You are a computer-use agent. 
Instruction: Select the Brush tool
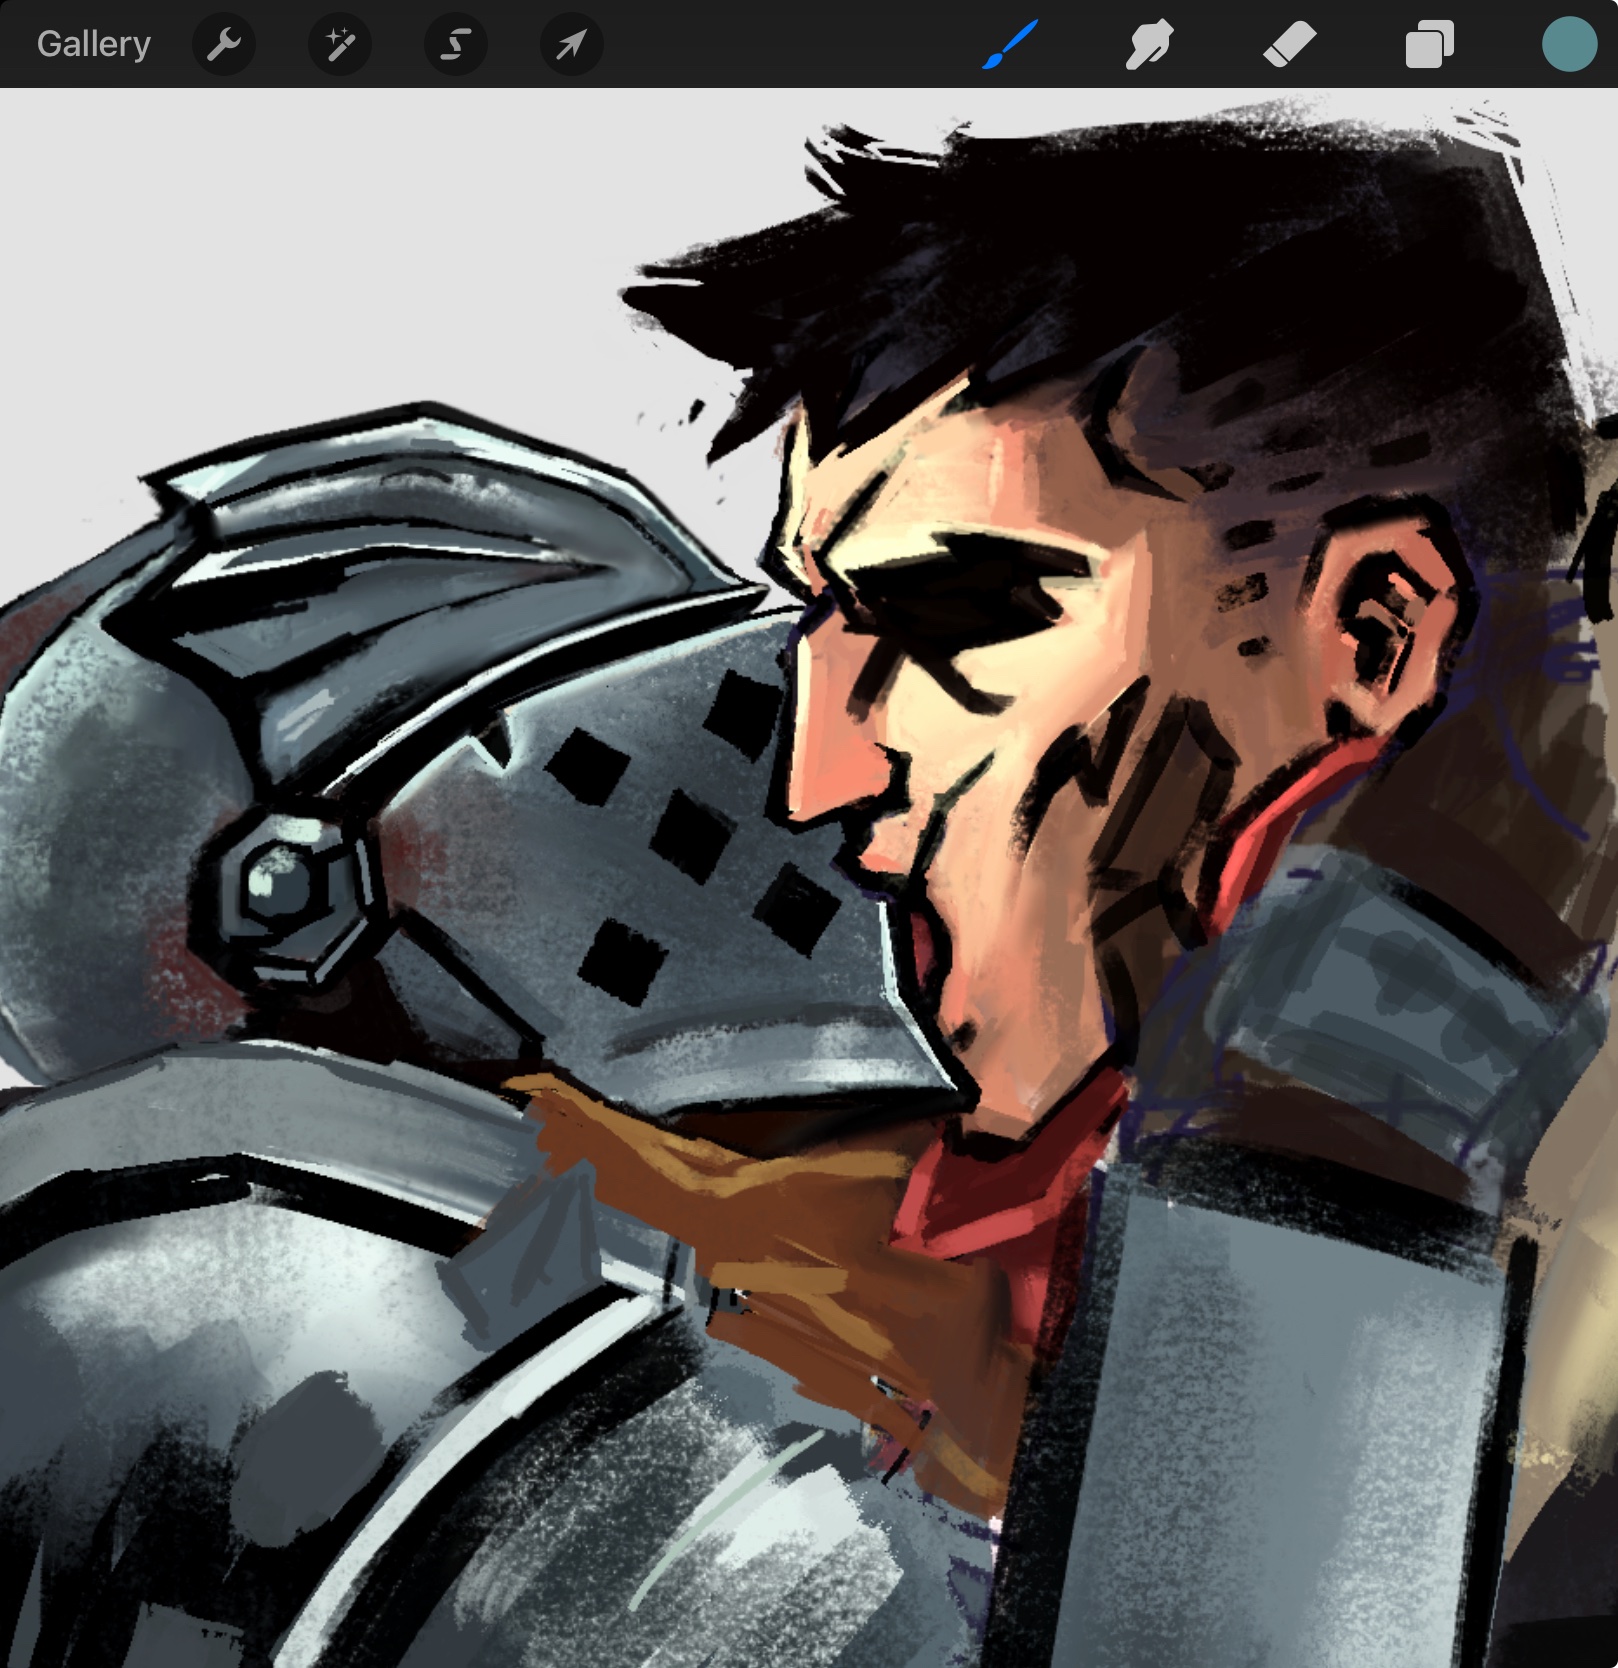click(1010, 45)
